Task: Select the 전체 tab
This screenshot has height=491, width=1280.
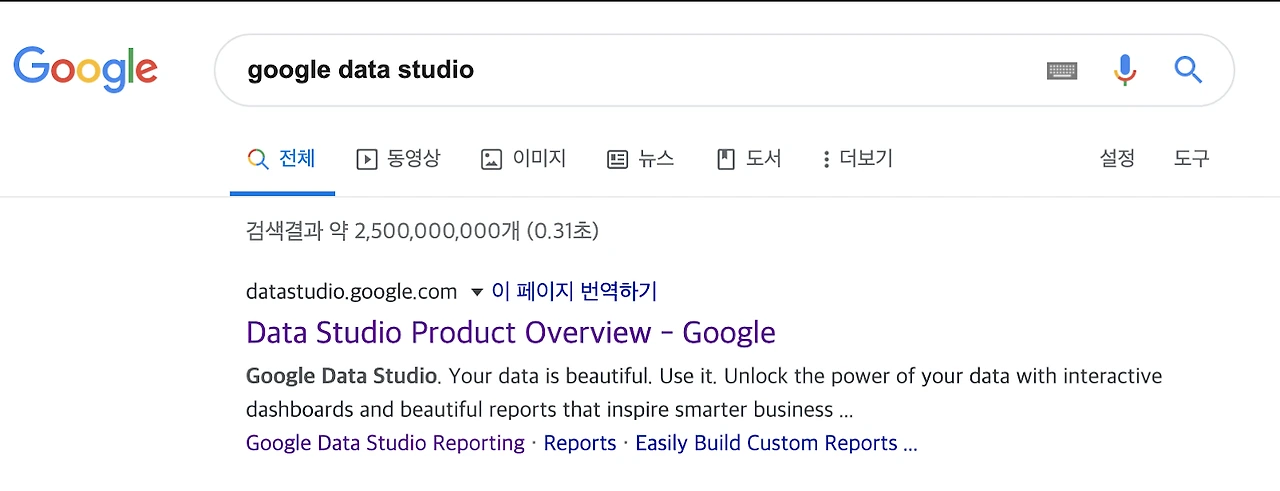Action: coord(282,158)
